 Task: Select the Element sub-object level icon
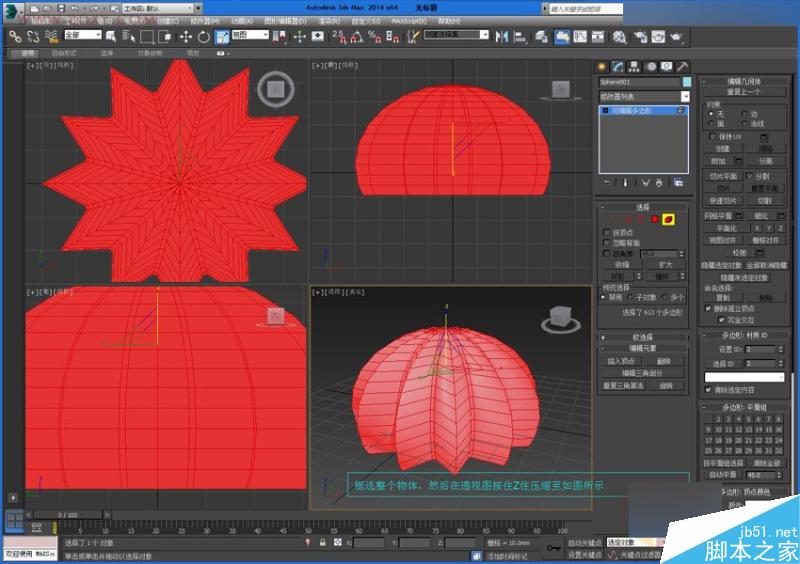[669, 218]
